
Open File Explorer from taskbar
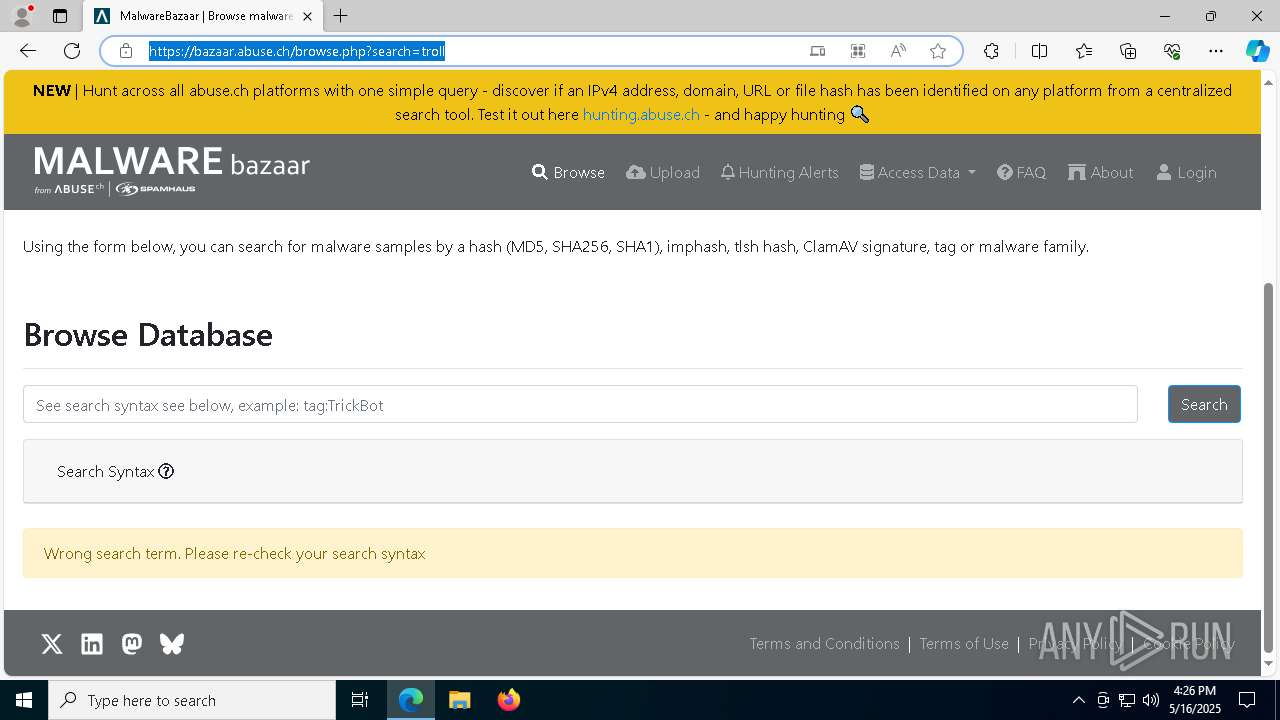(x=459, y=700)
